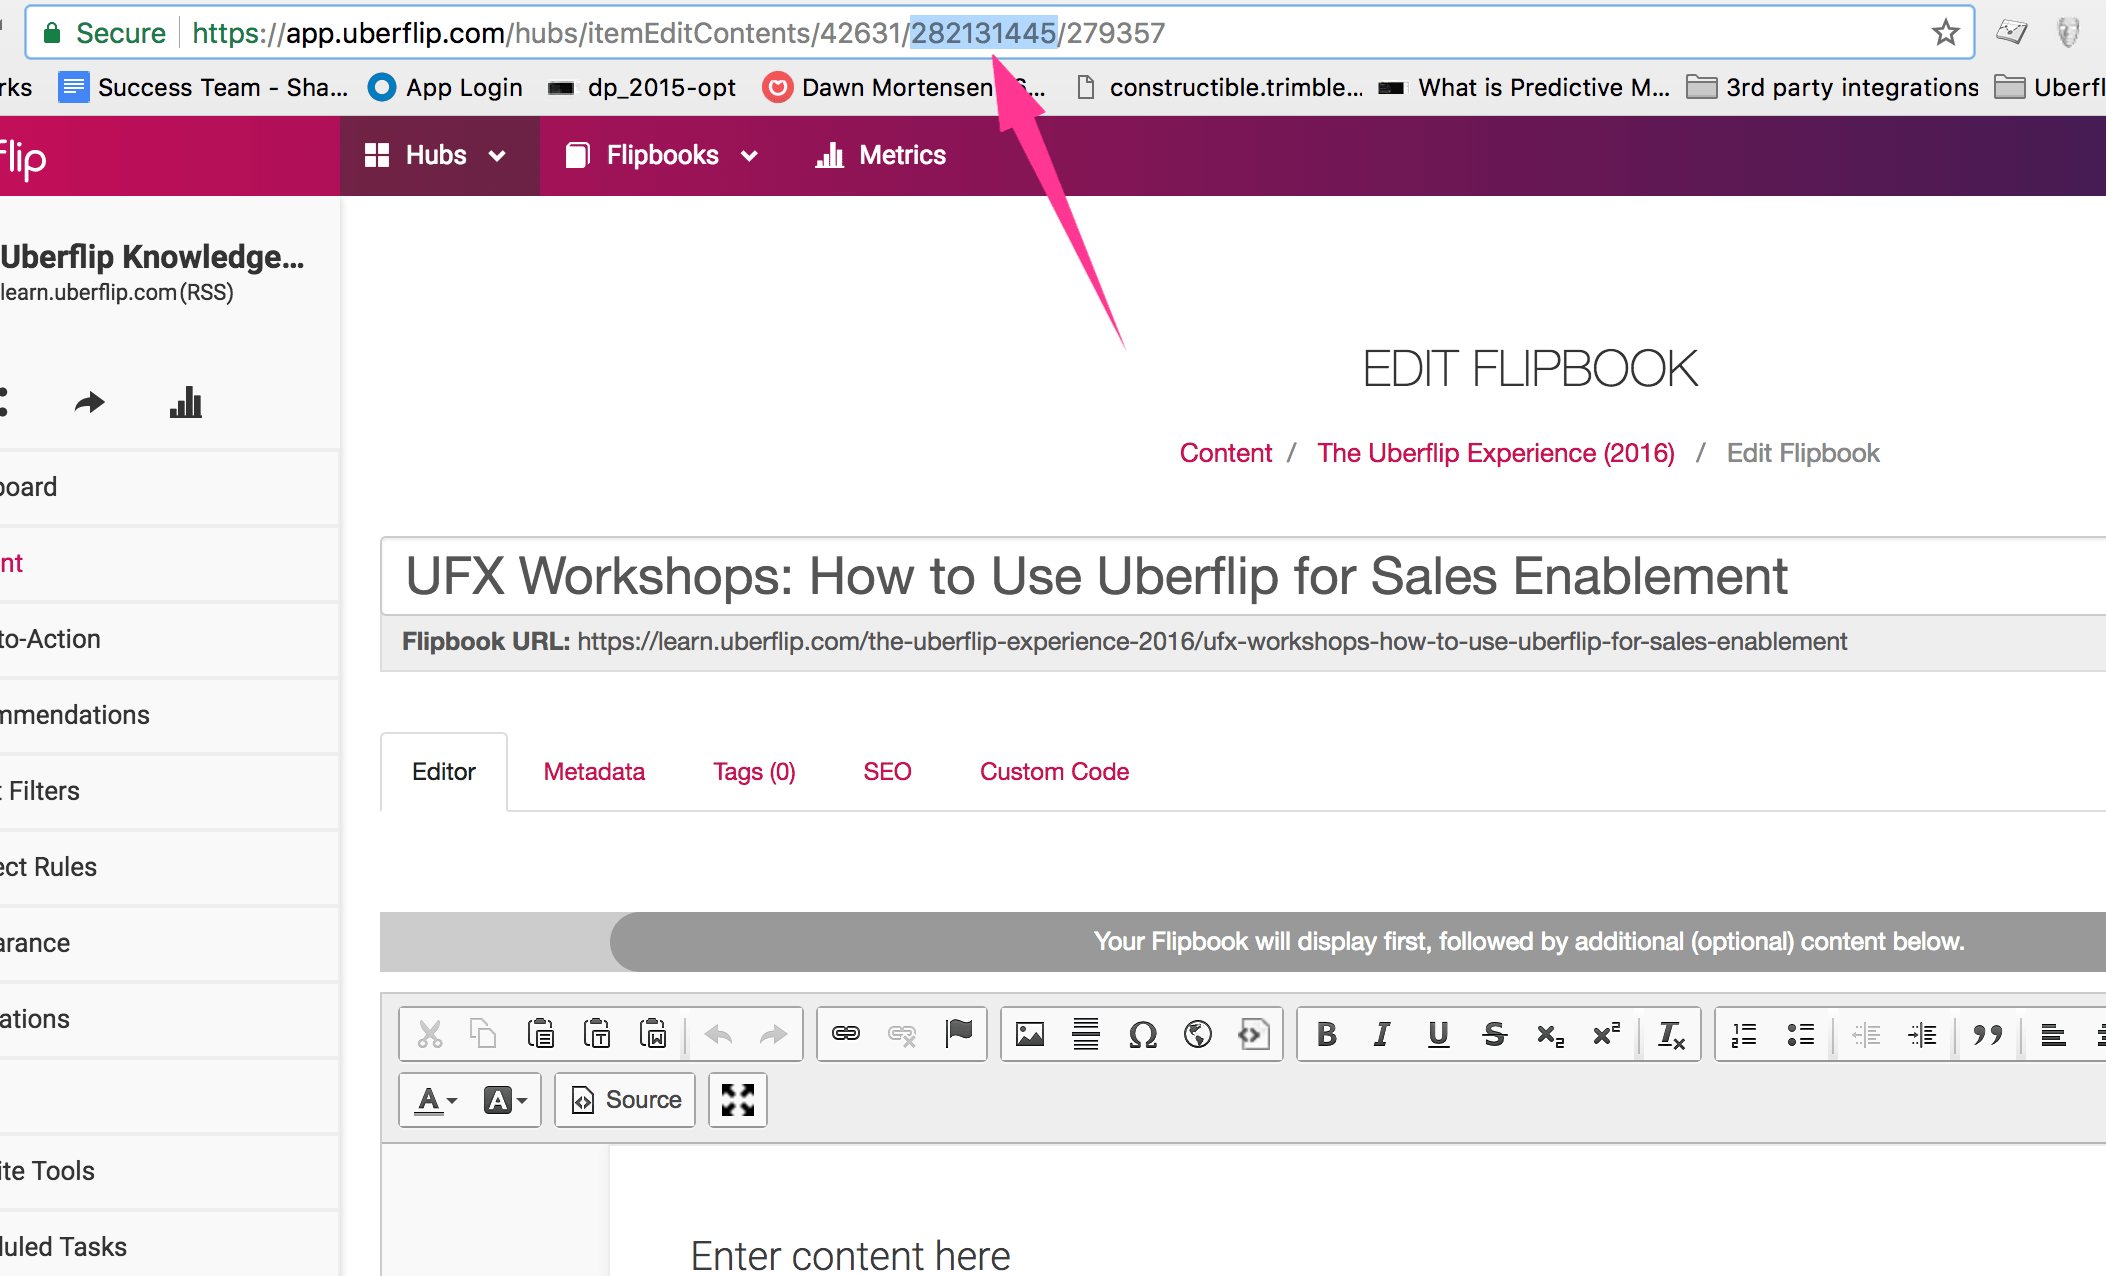
Task: Insert horizontal line icon
Action: 1086,1034
